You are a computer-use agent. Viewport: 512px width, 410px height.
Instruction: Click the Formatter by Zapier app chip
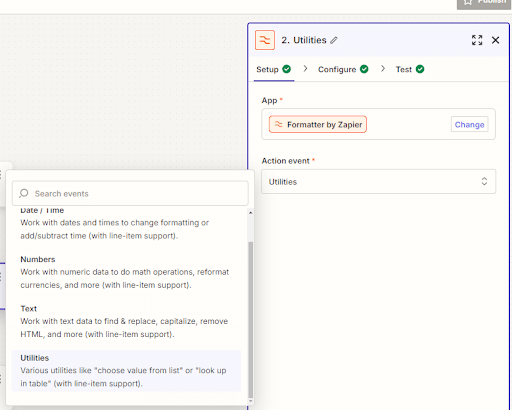pyautogui.click(x=318, y=124)
